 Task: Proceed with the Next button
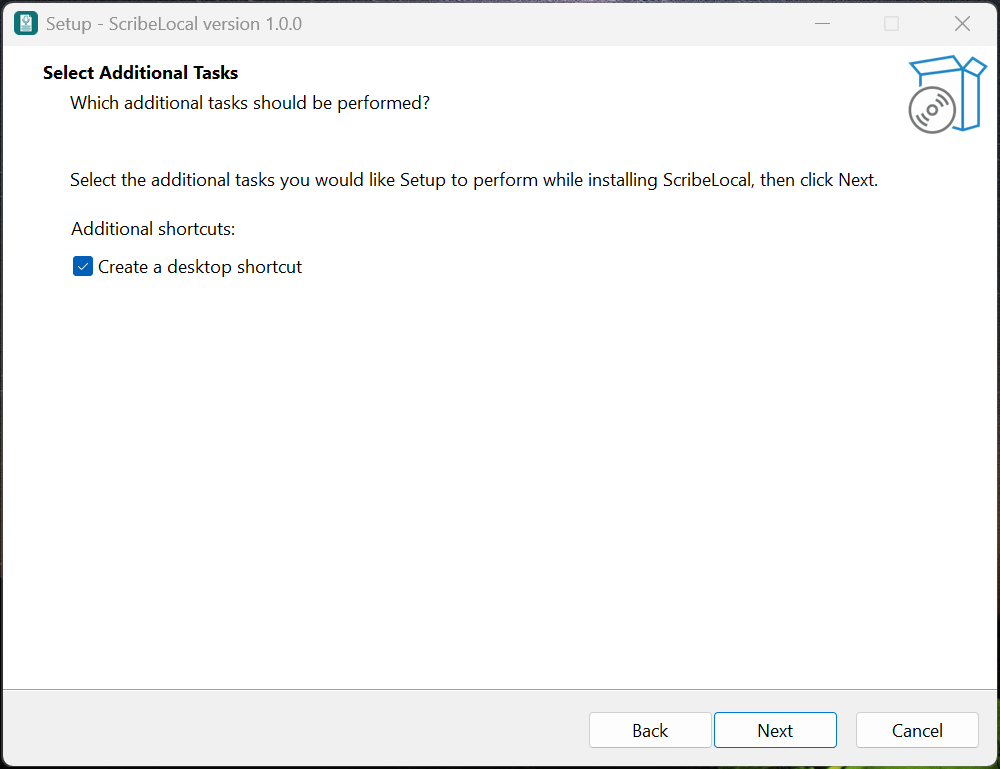click(x=775, y=730)
